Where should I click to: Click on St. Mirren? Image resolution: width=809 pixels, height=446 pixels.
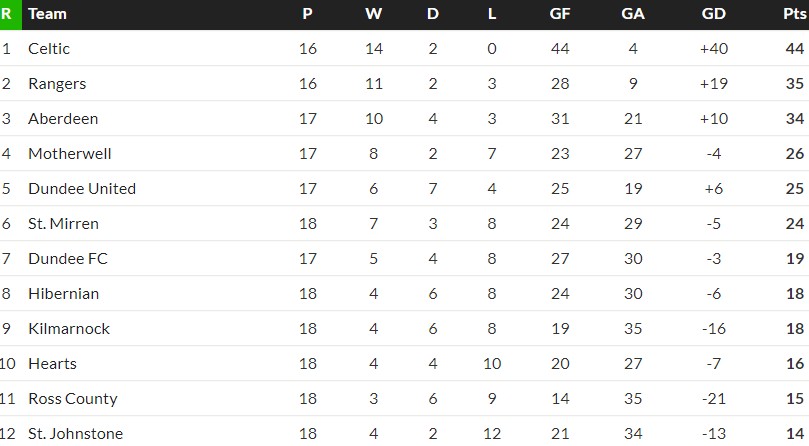pyautogui.click(x=63, y=224)
